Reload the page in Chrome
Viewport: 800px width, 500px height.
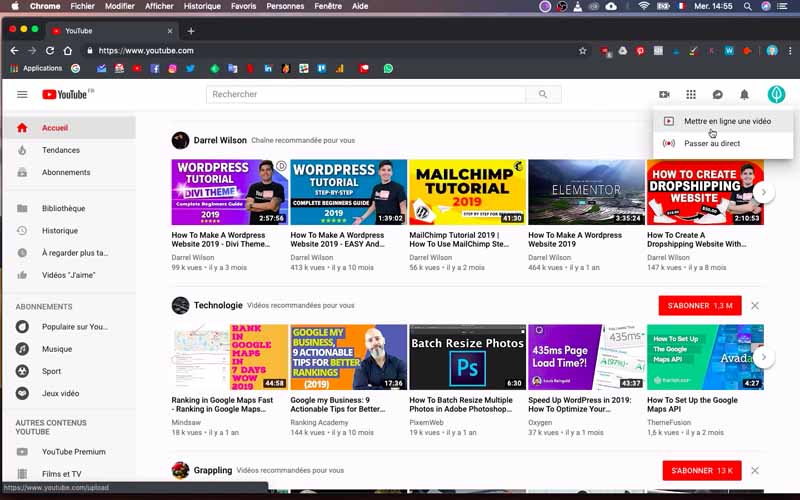click(x=50, y=51)
